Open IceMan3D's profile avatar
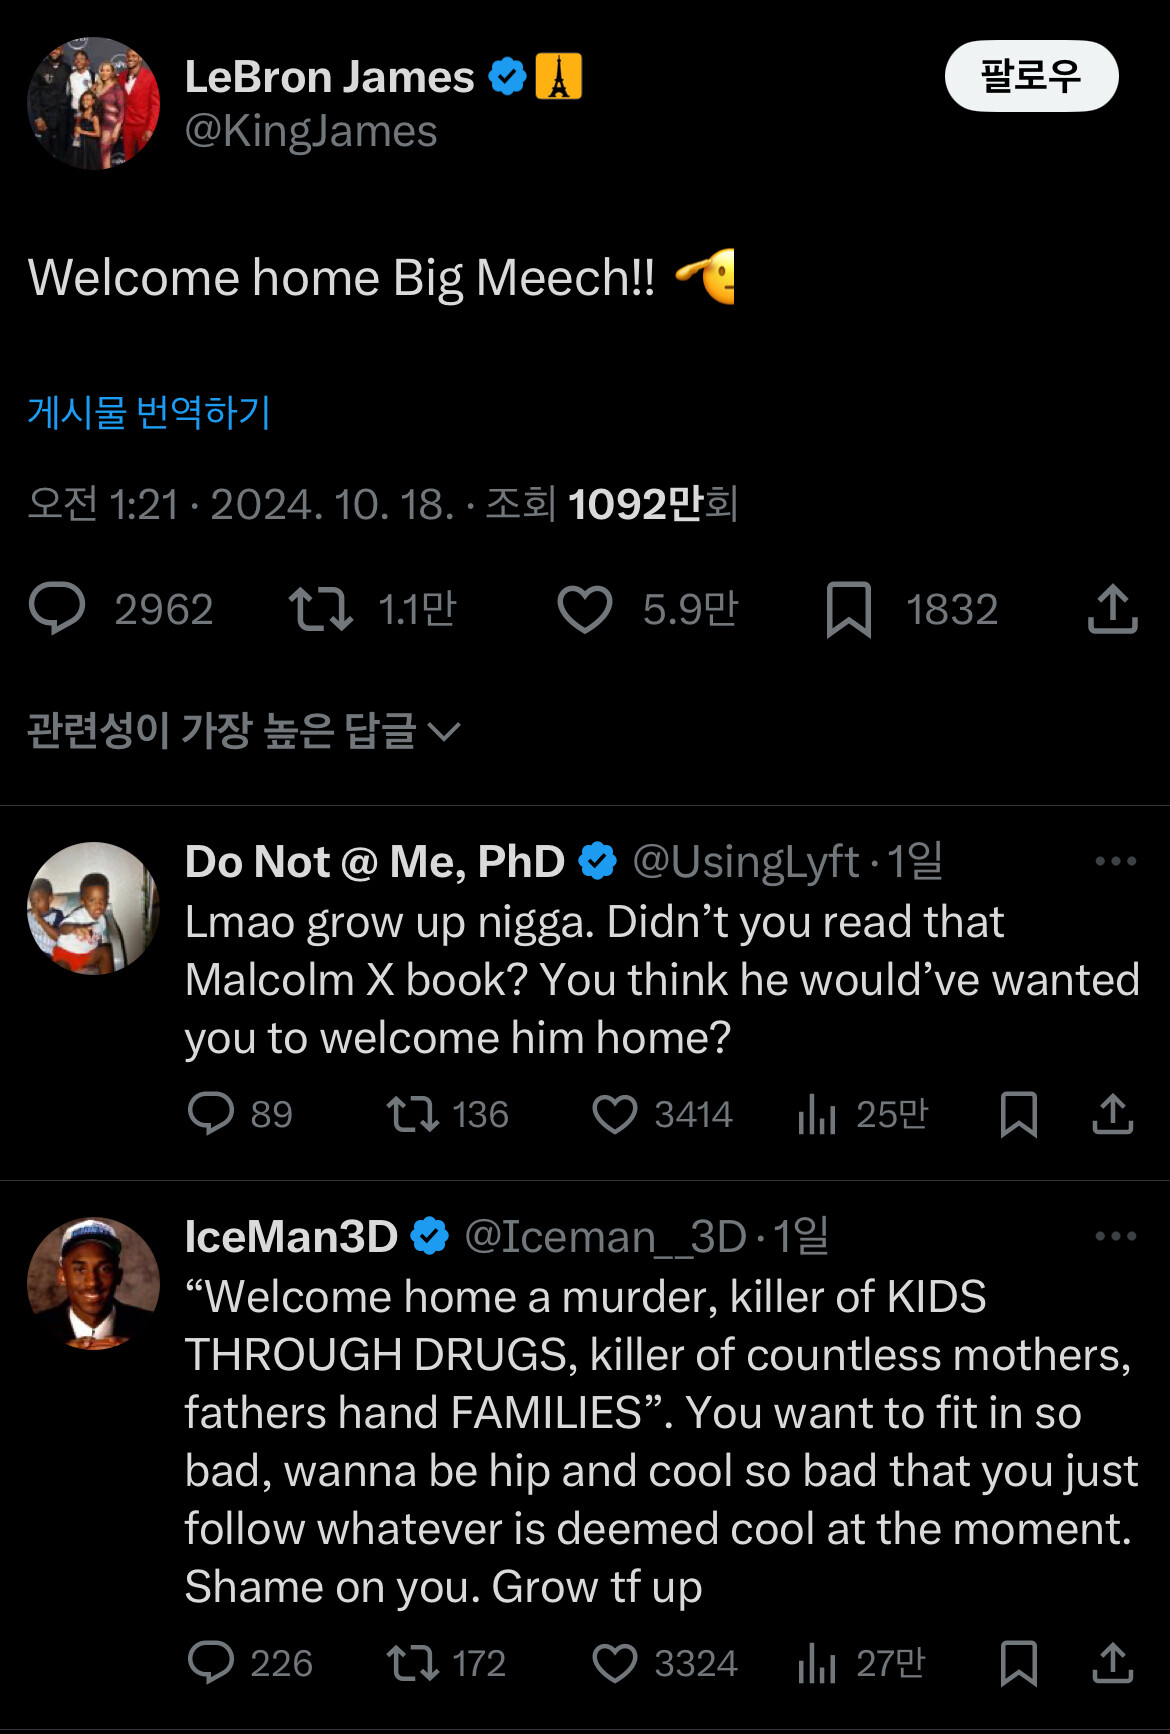The height and width of the screenshot is (1734, 1170). [x=93, y=1283]
